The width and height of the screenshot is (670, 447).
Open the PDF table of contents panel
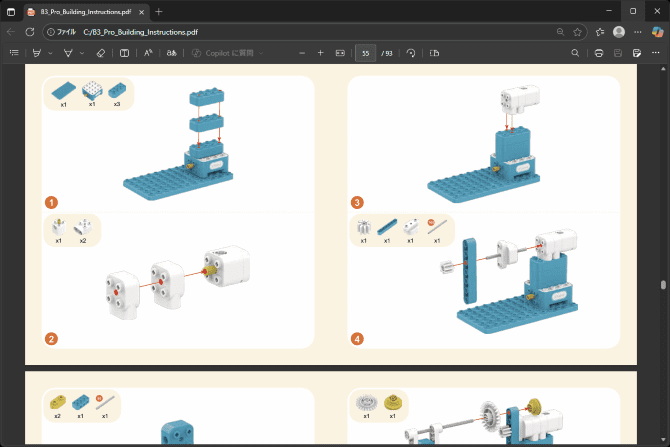(14, 52)
